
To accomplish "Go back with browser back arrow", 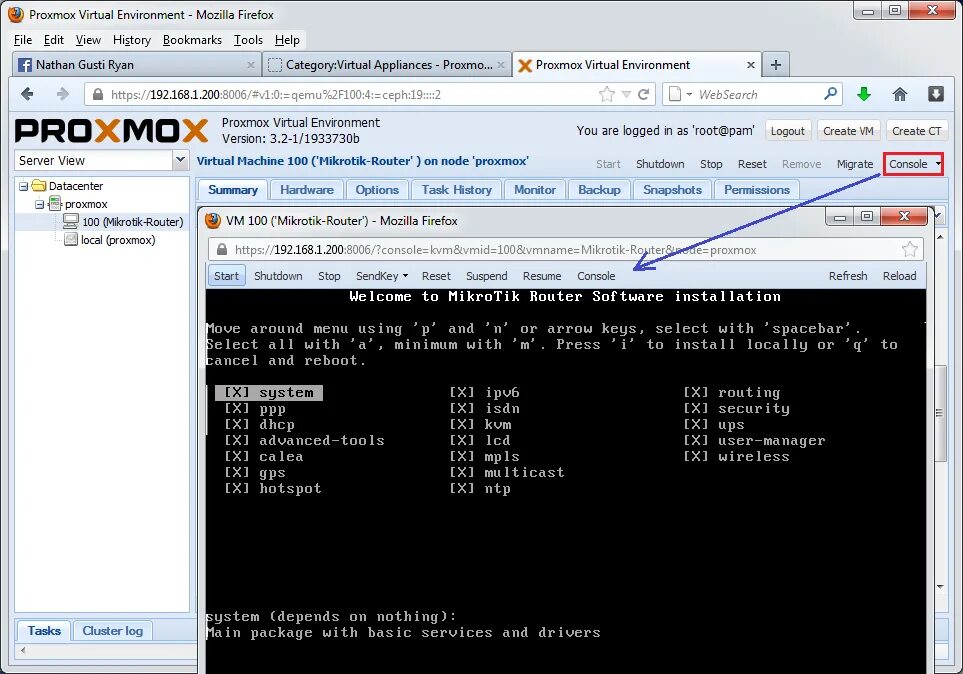I will pos(27,94).
